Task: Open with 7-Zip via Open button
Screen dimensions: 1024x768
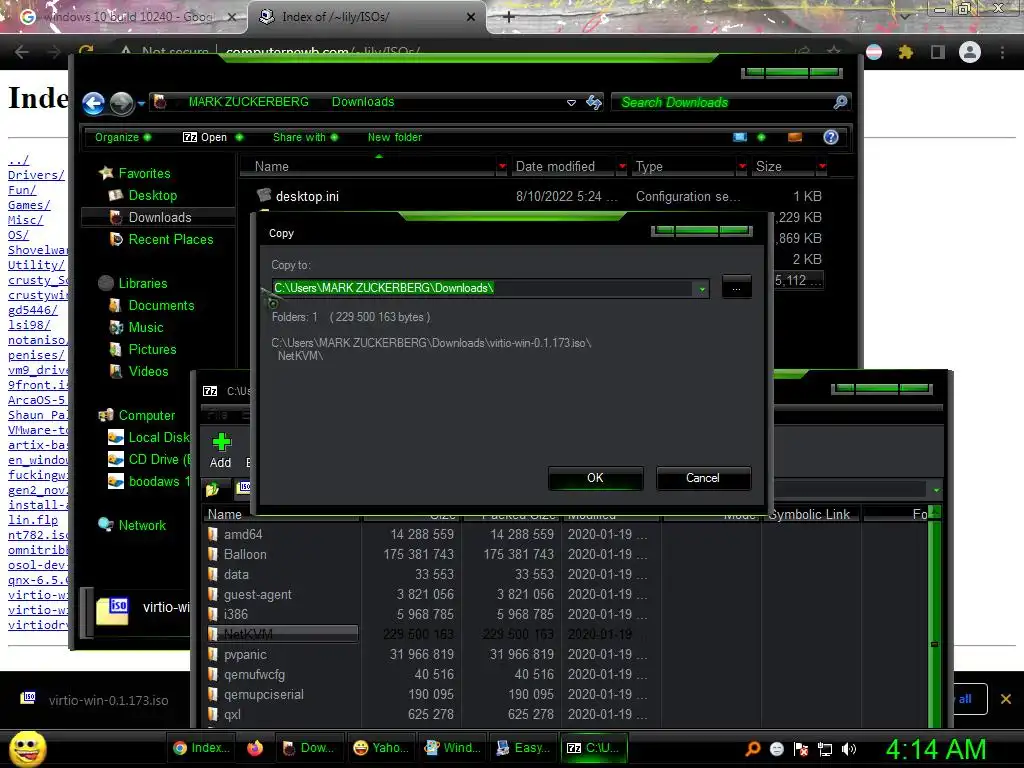Action: [x=205, y=137]
